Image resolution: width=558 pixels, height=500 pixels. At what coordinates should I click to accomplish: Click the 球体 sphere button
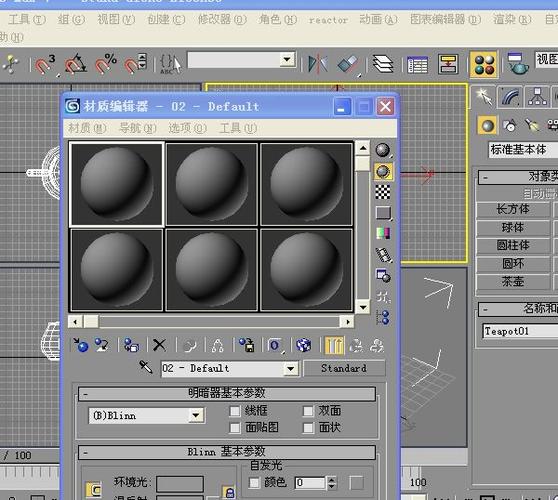point(513,227)
